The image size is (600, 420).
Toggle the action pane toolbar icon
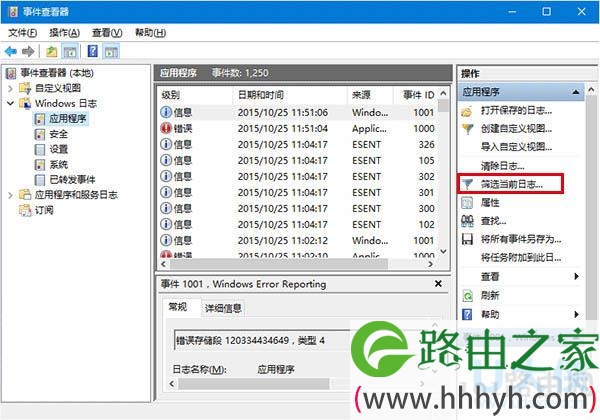[x=111, y=51]
